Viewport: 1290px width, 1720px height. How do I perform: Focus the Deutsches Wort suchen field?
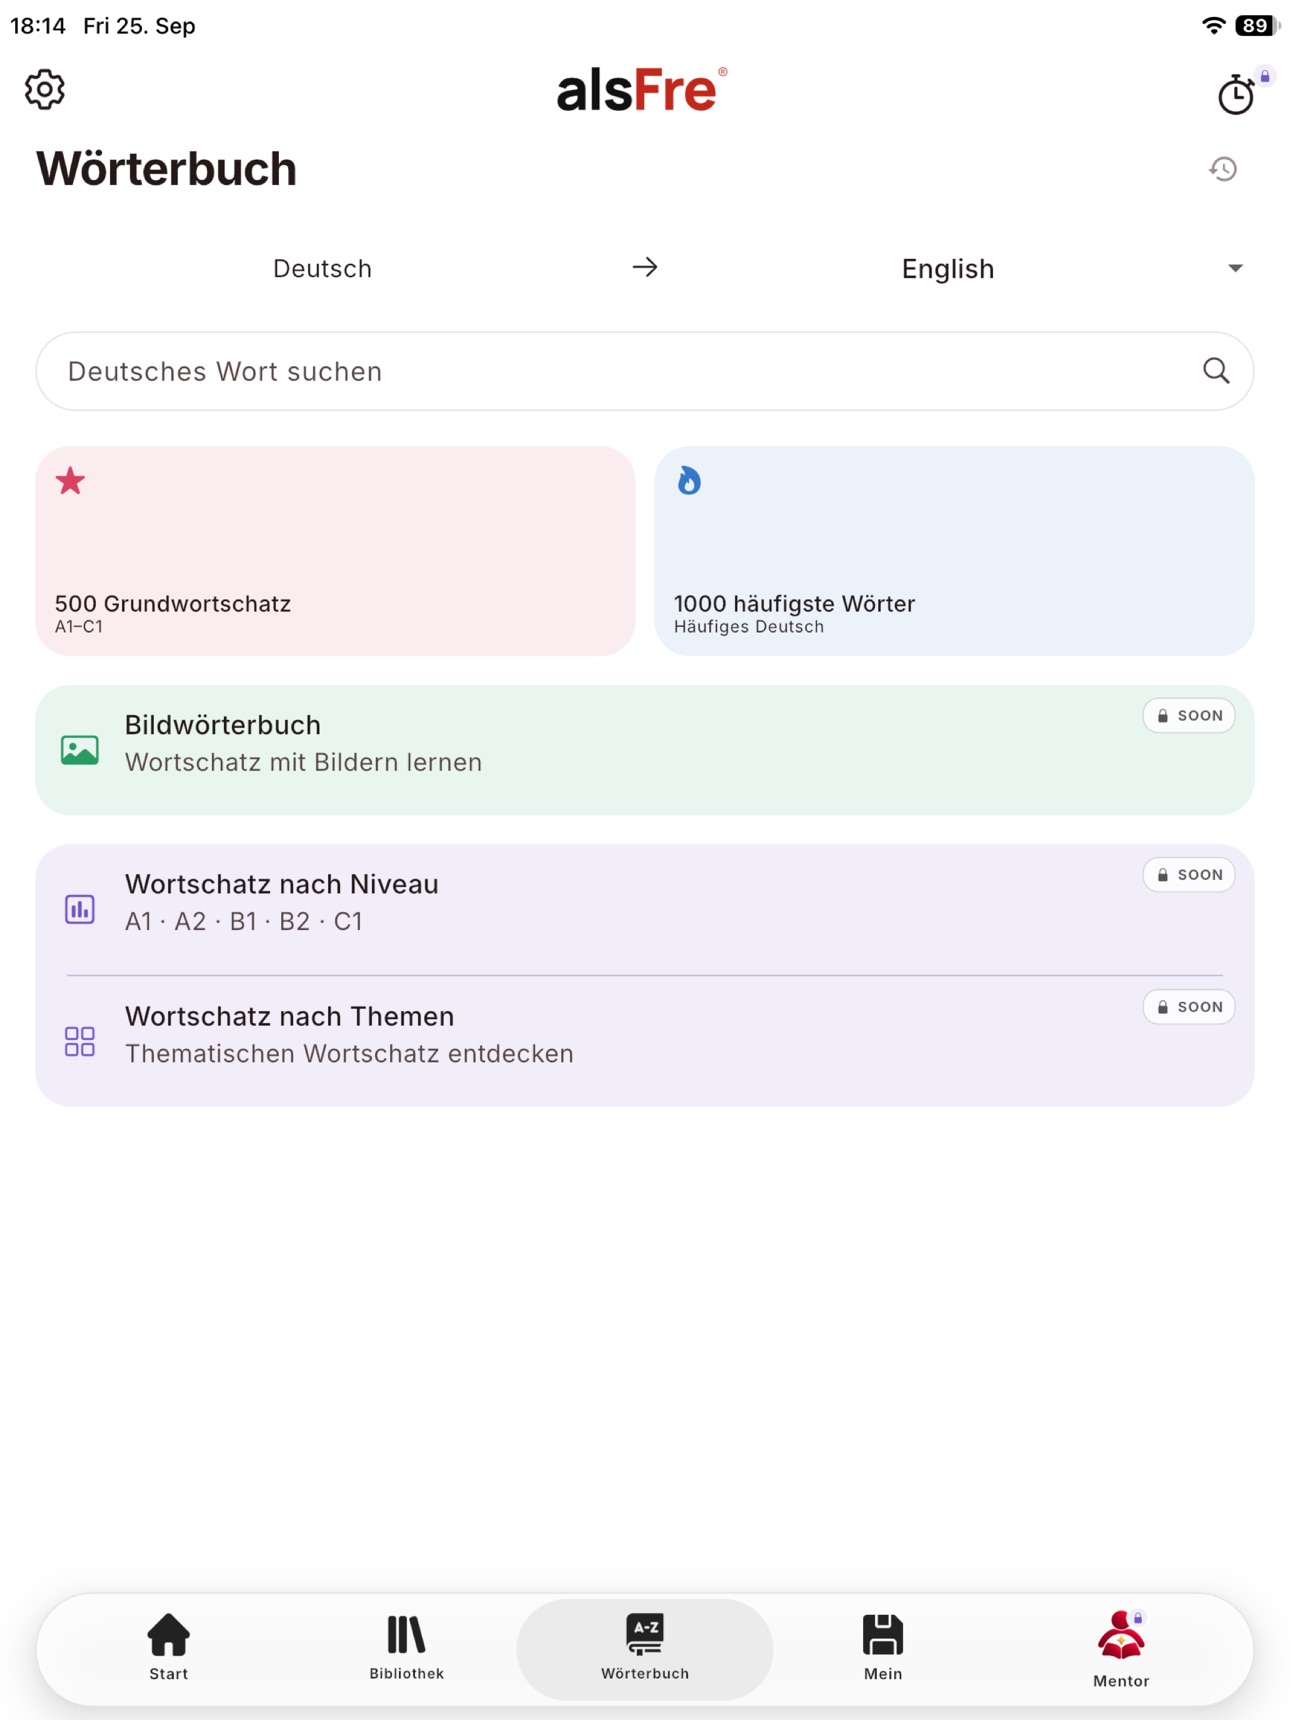point(645,371)
